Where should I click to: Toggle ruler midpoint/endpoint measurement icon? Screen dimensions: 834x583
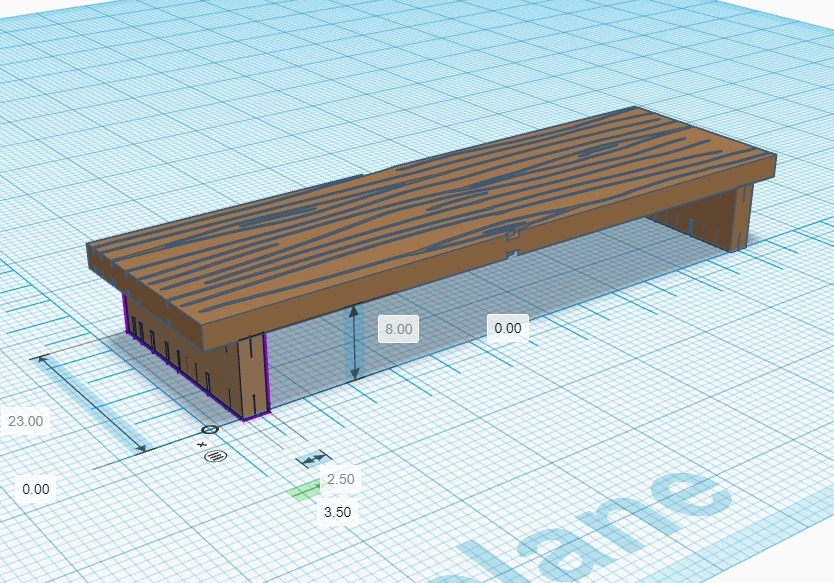tap(215, 456)
